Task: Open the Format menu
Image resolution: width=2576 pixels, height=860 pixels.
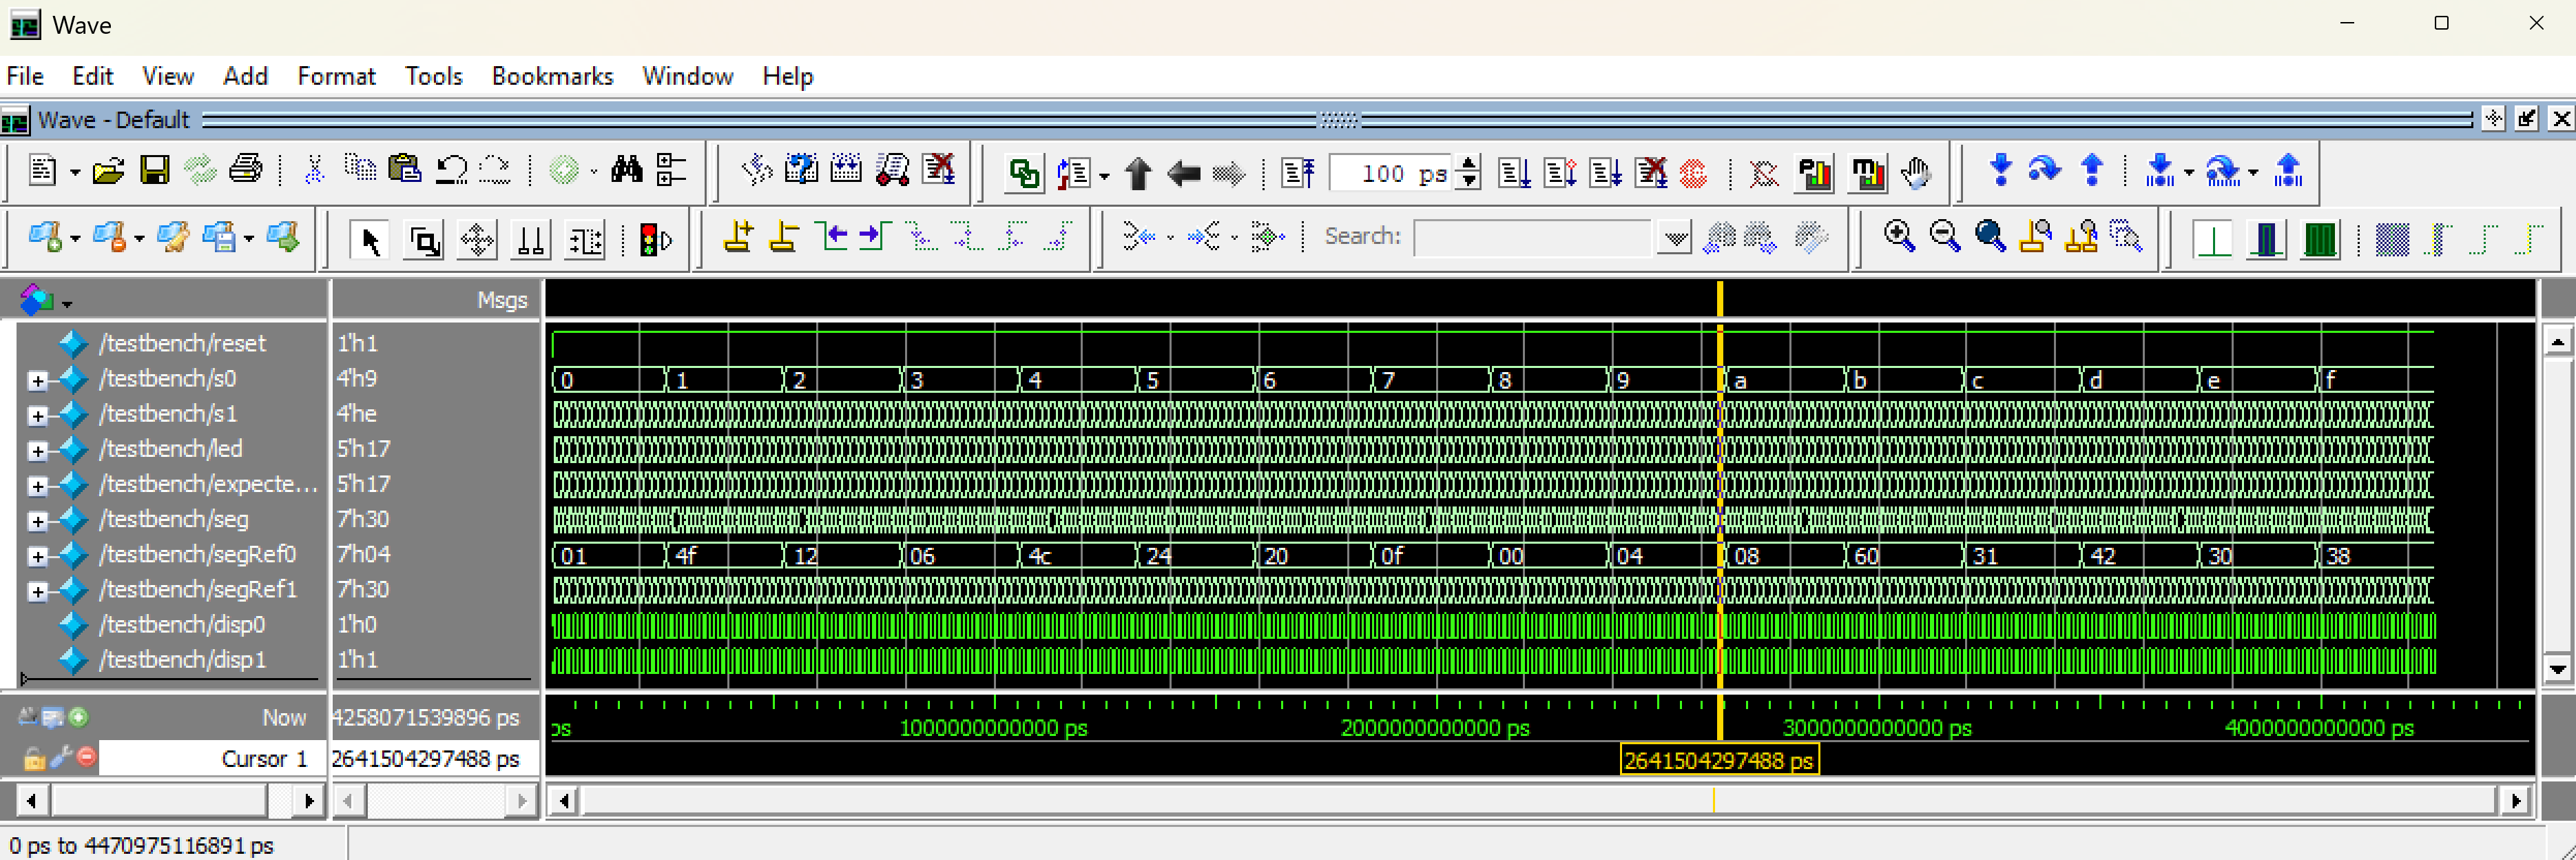Action: coord(336,76)
